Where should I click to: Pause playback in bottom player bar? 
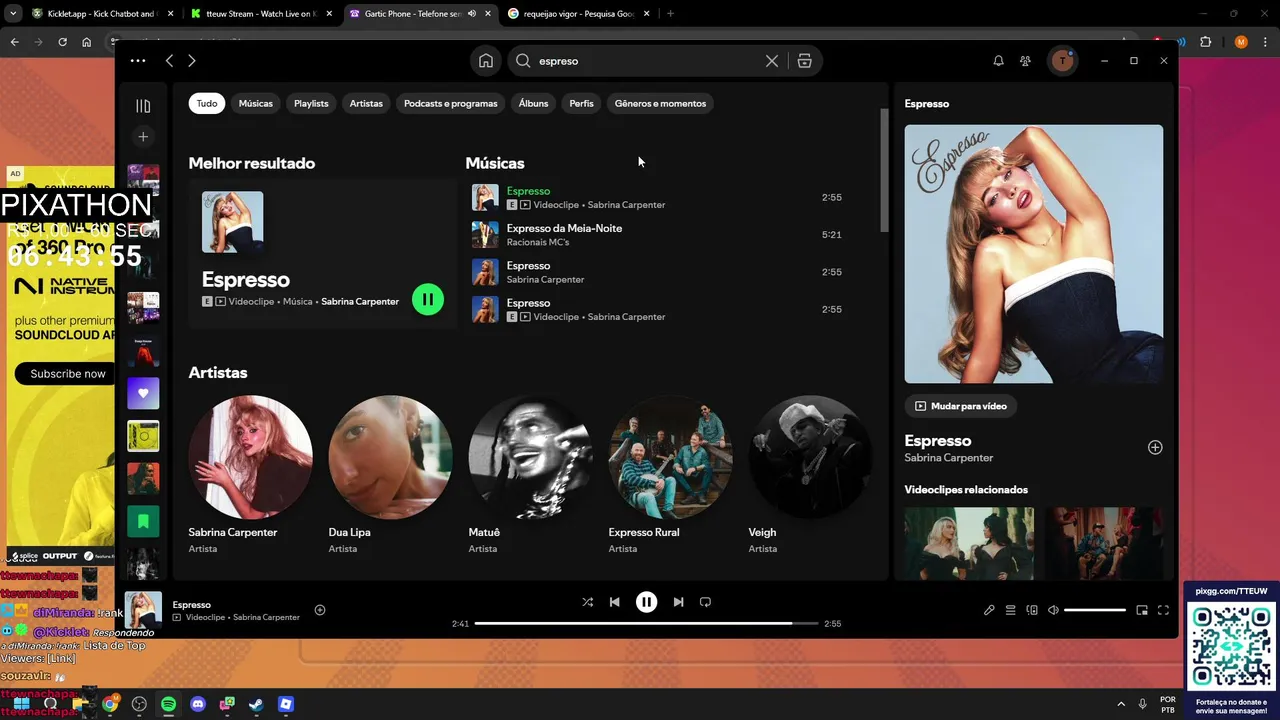[647, 602]
